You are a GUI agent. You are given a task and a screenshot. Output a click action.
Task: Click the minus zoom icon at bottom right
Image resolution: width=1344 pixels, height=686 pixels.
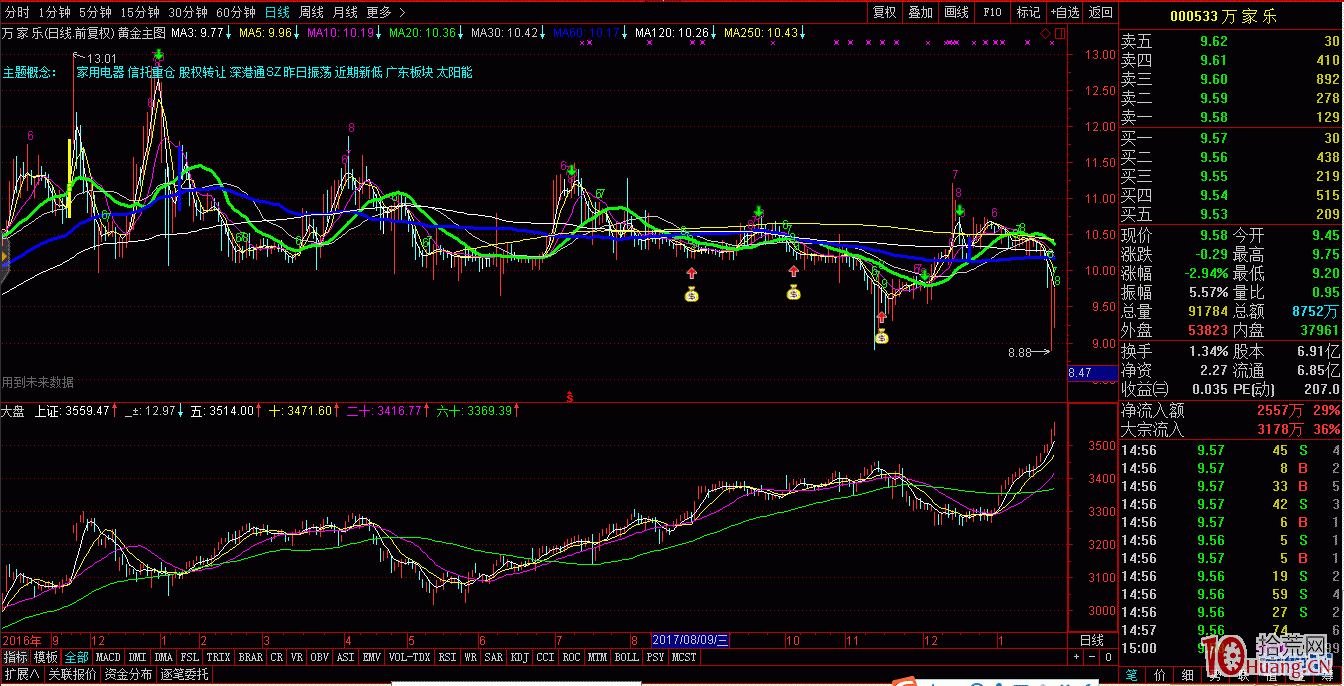[1091, 657]
